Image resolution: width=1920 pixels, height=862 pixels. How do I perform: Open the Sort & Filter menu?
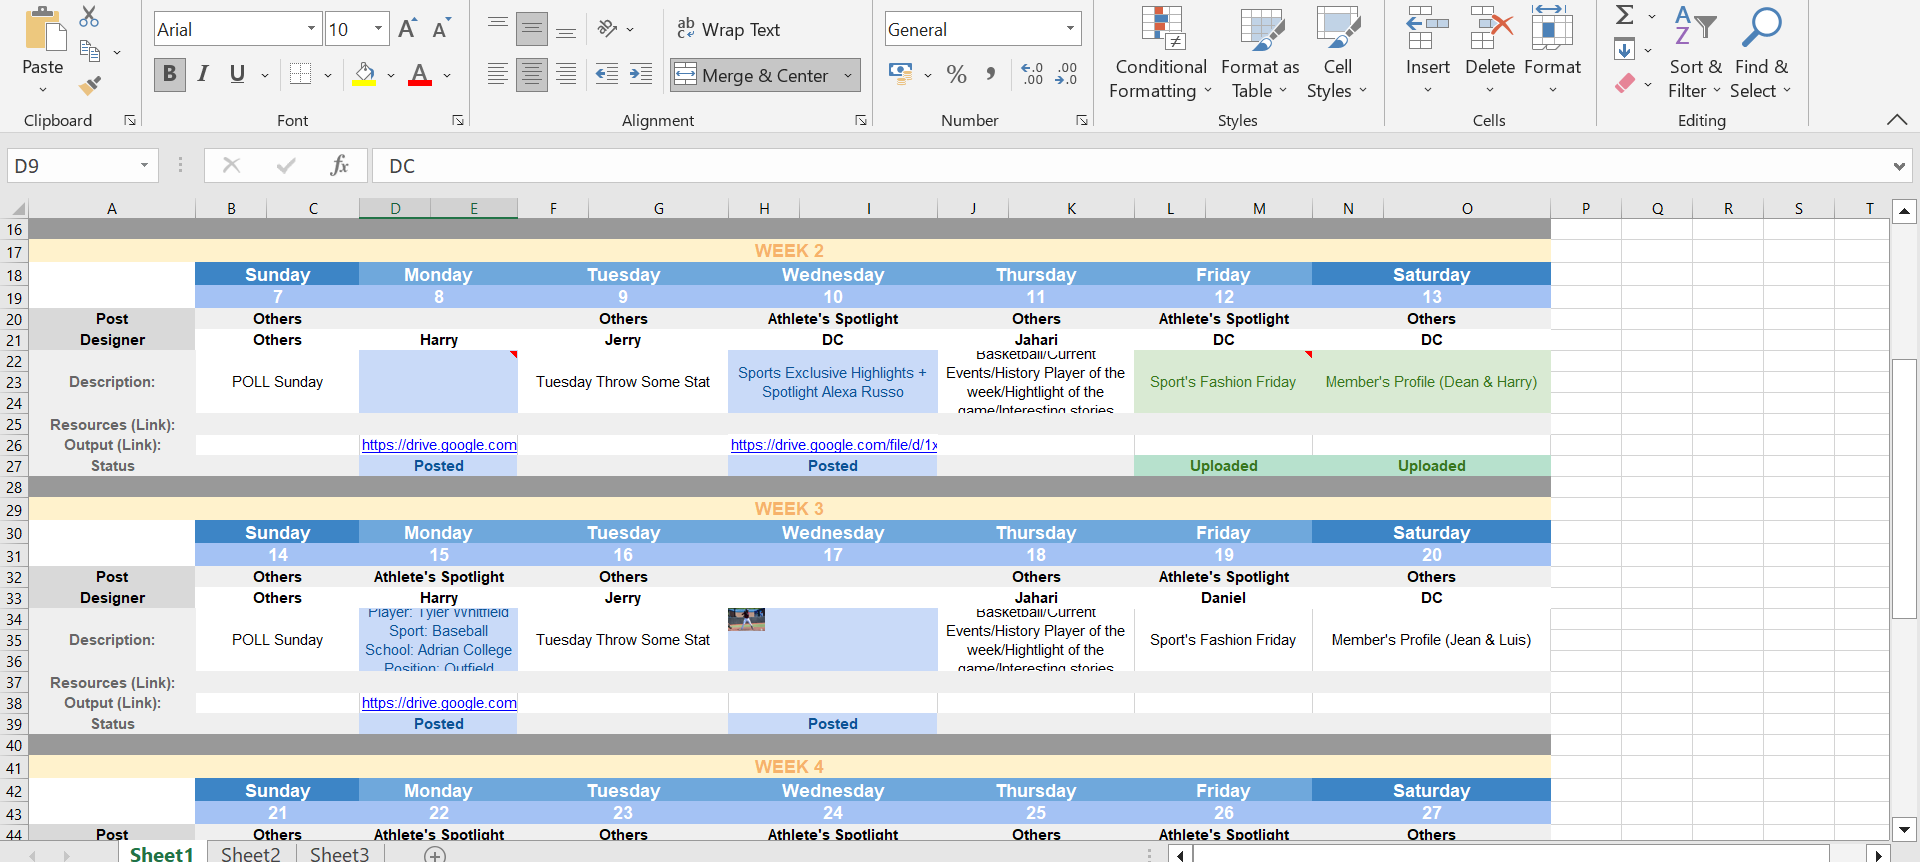[1695, 52]
